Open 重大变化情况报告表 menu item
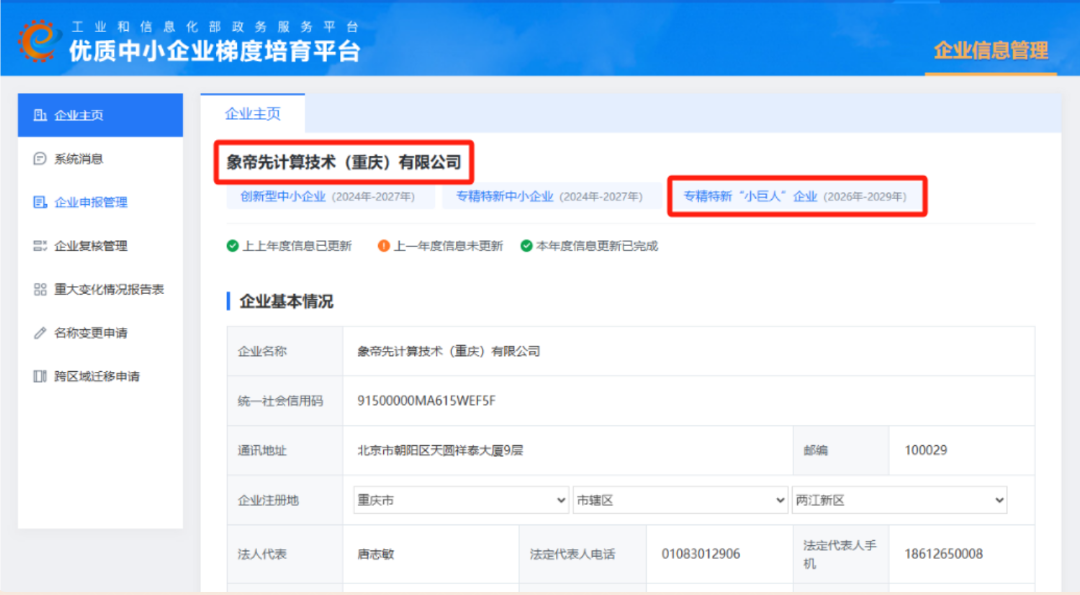The image size is (1080, 595). click(101, 289)
